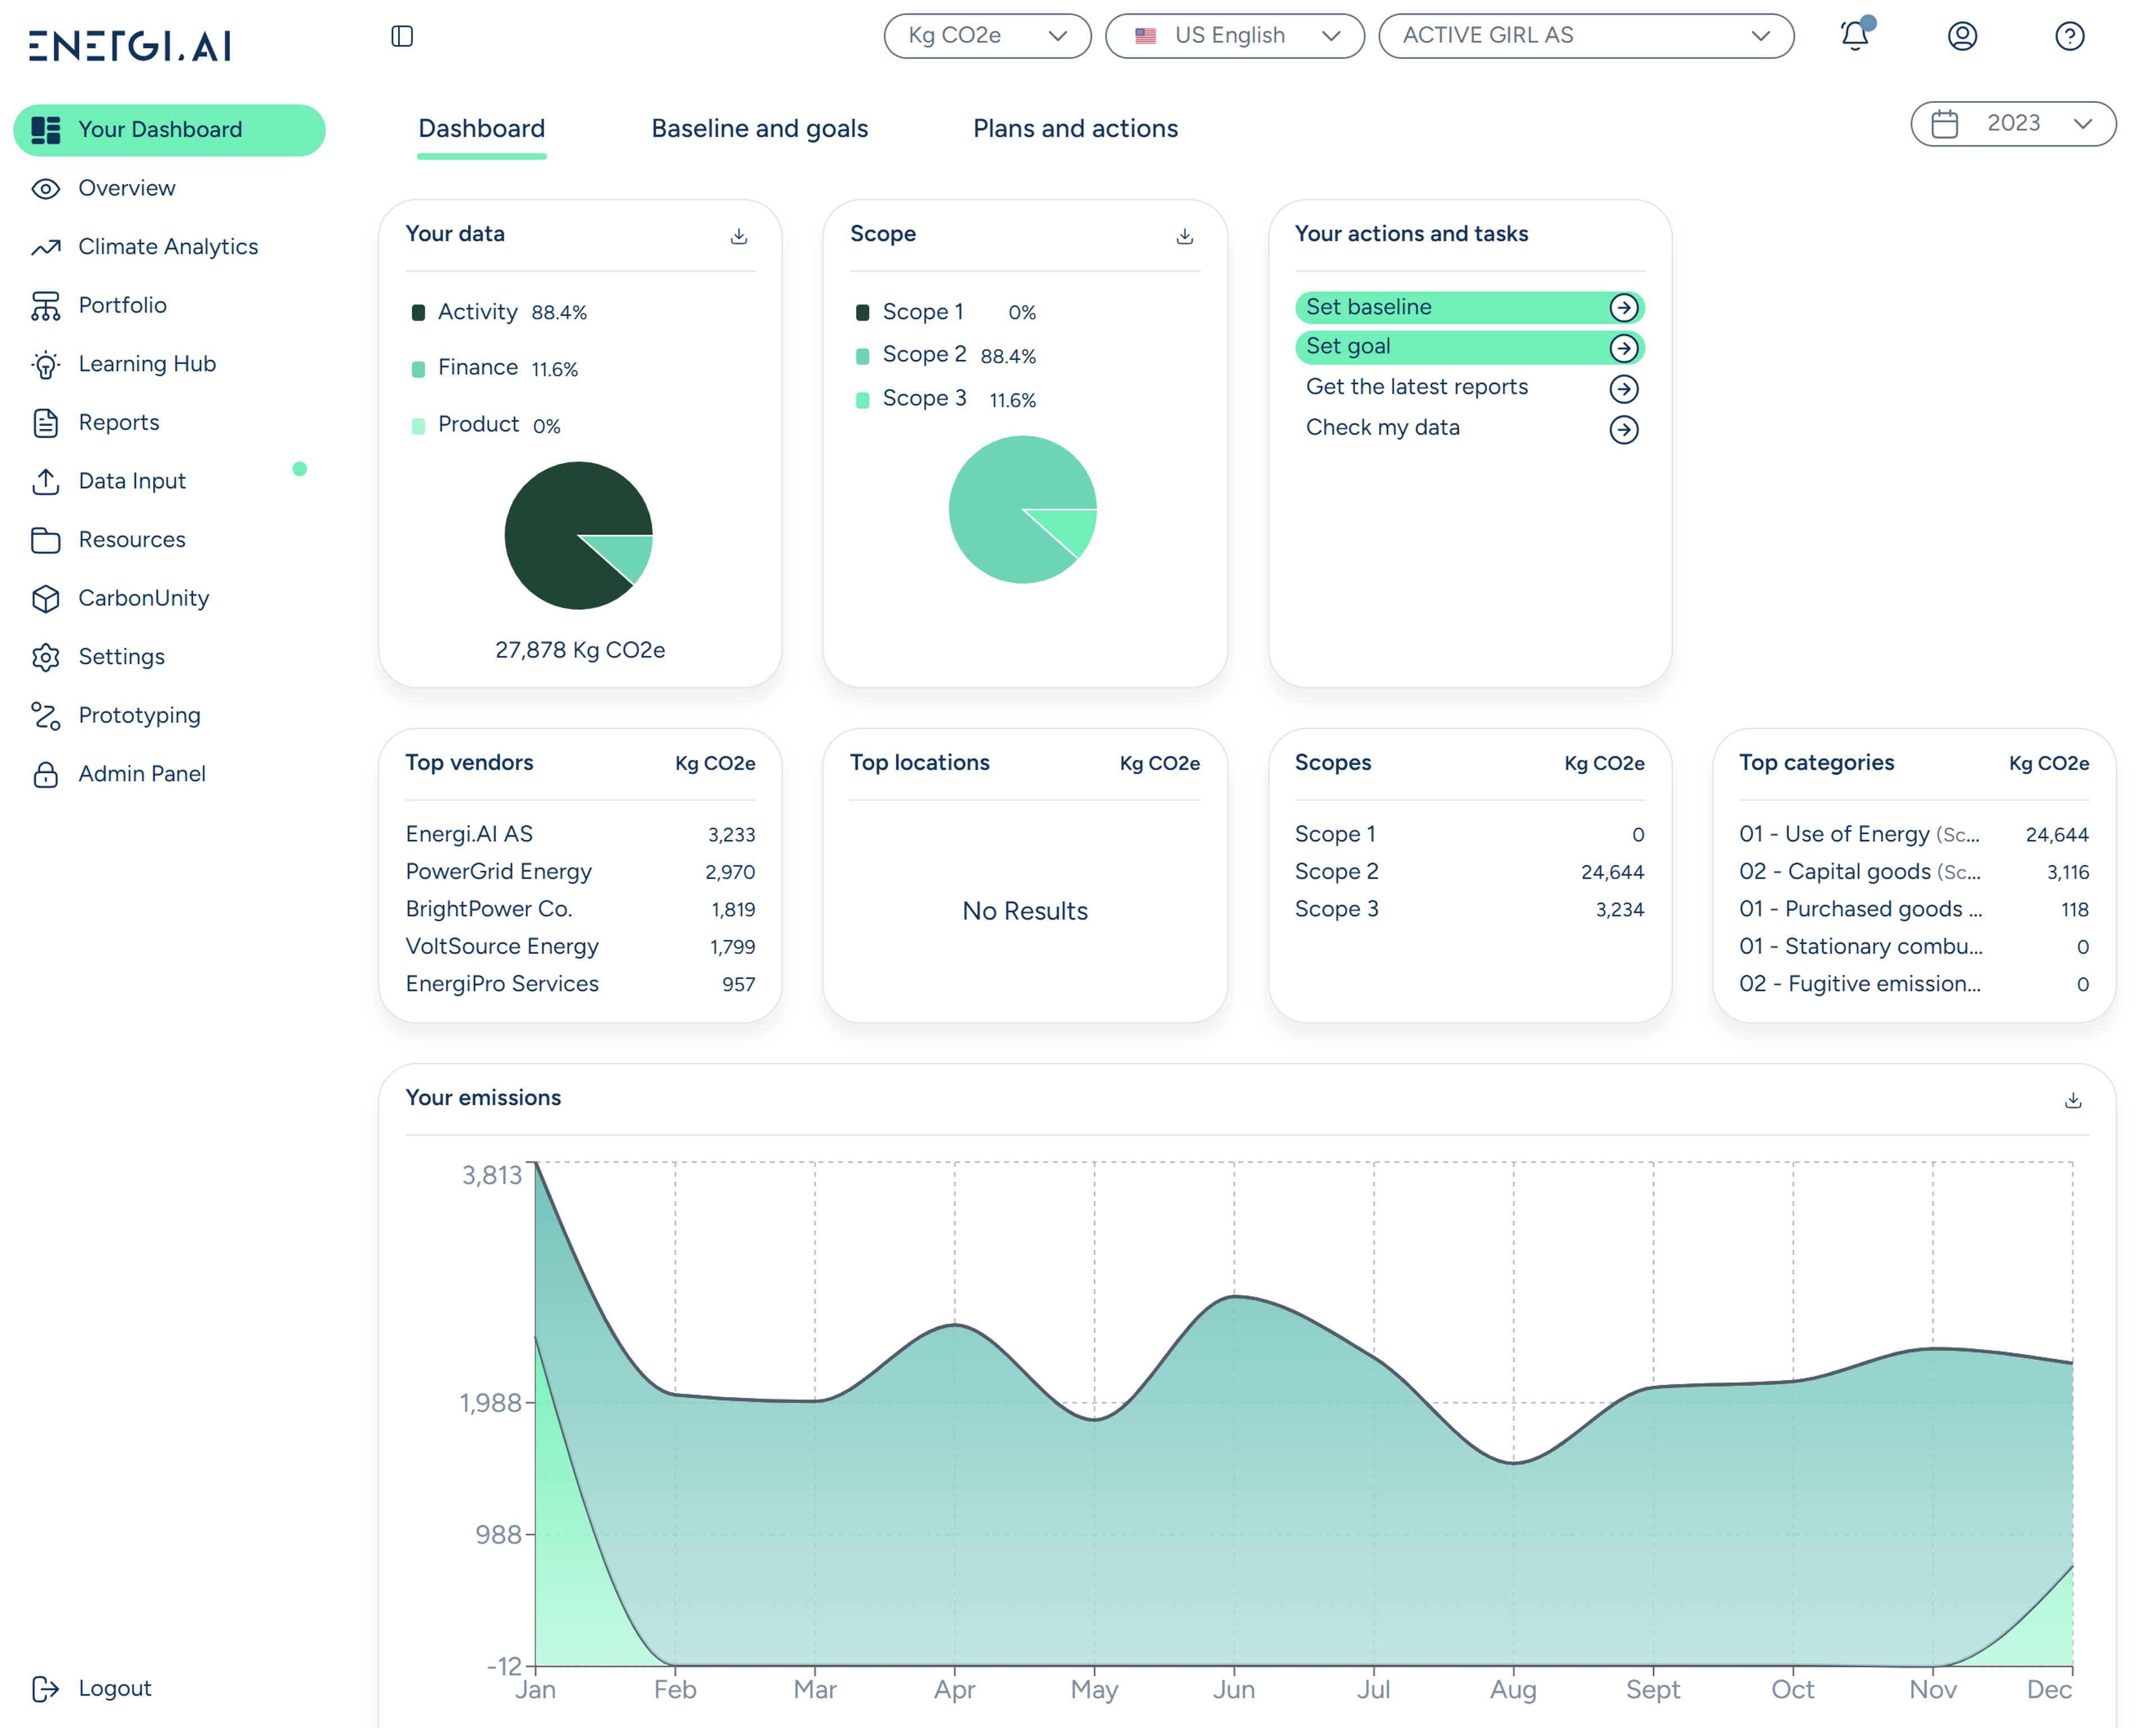Viewport: 2156px width, 1728px height.
Task: Toggle the Activity legend item
Action: (477, 312)
